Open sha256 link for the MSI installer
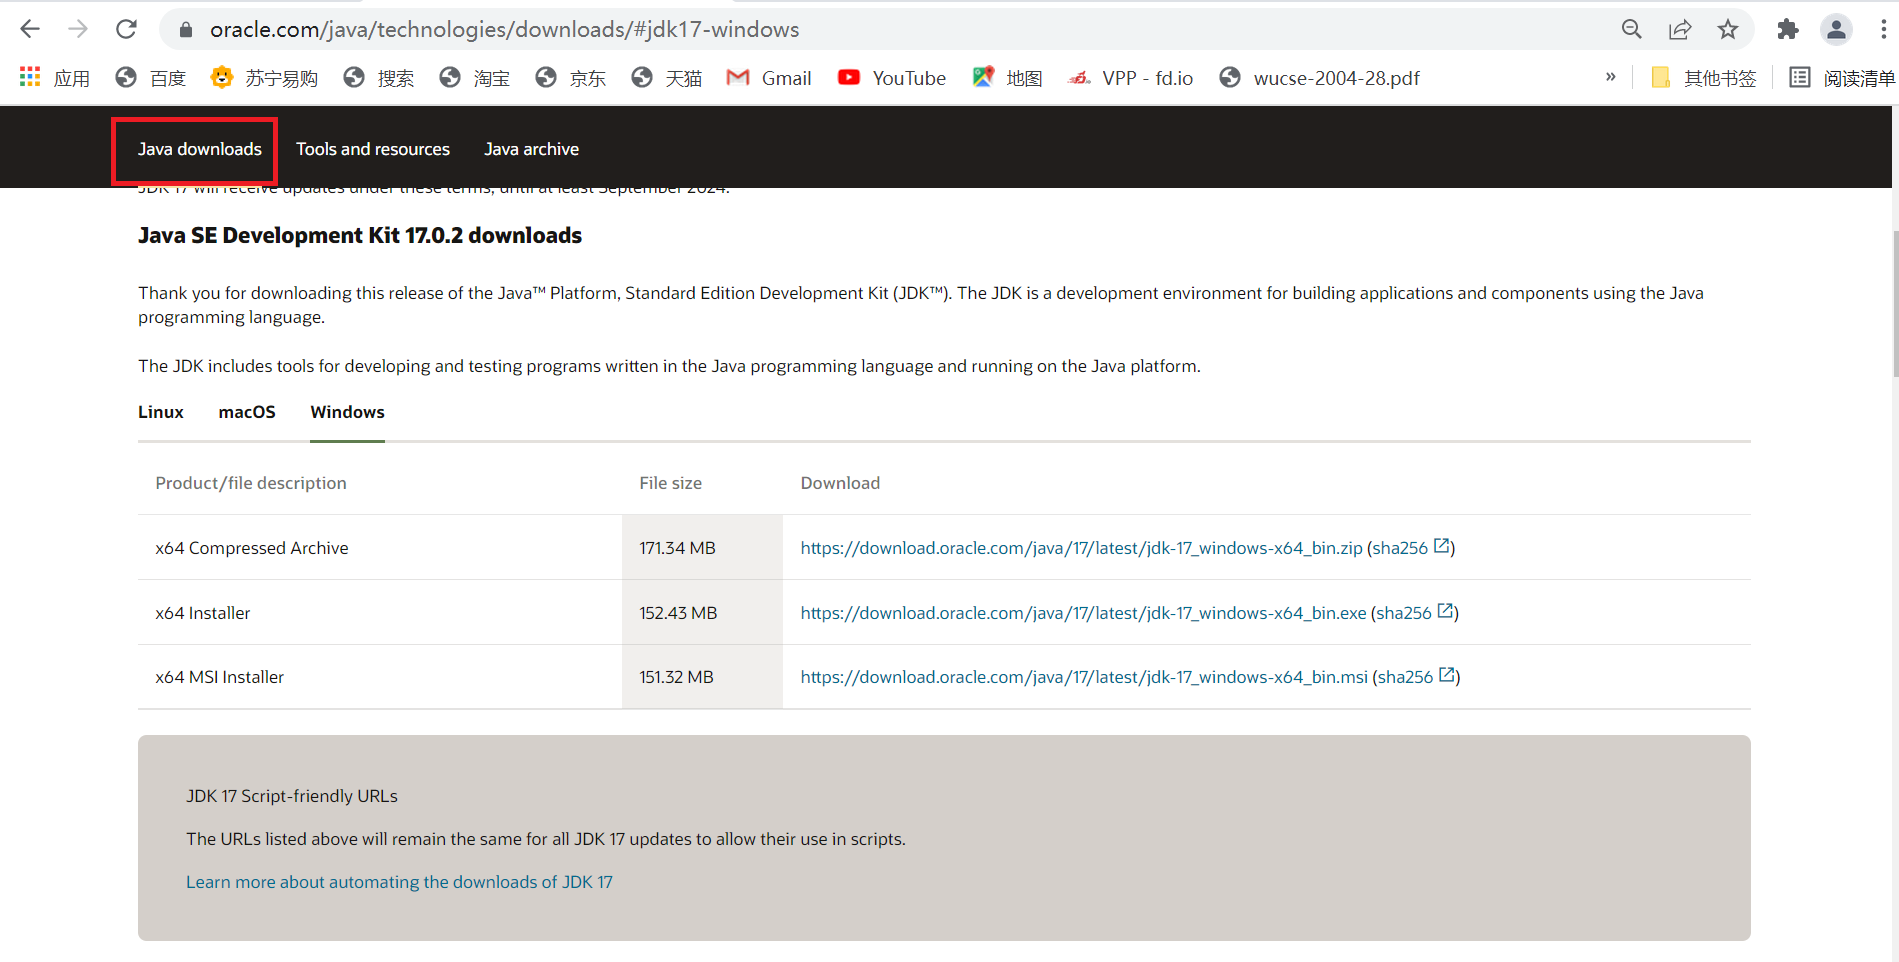 point(1416,677)
